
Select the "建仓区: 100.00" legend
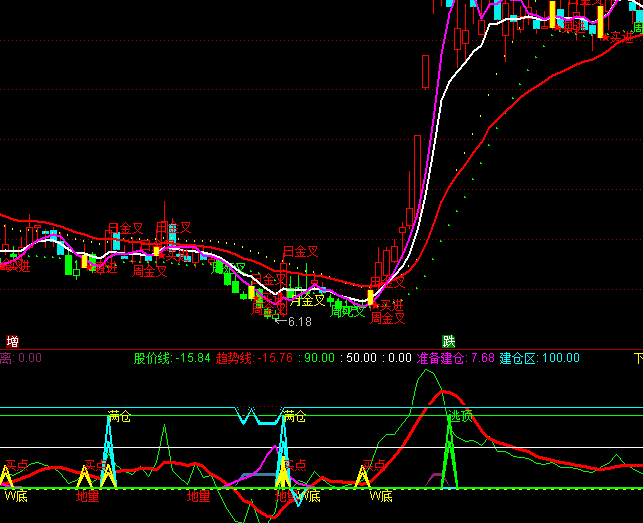[x=539, y=358]
